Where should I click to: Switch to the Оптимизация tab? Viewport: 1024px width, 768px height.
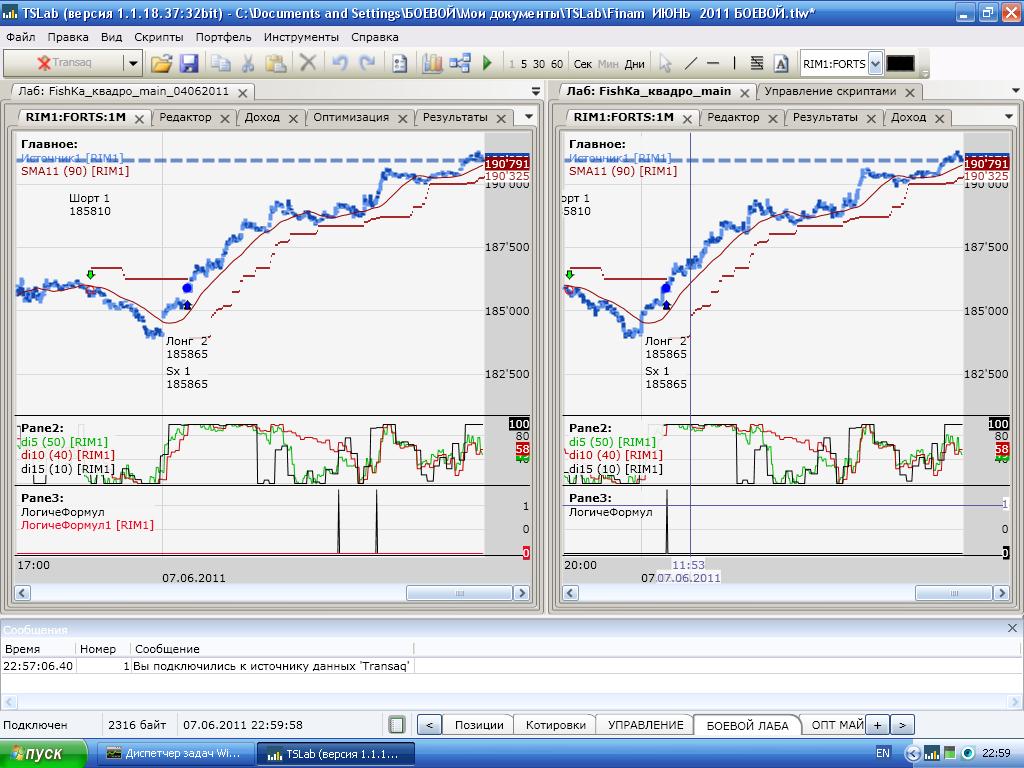(x=351, y=117)
